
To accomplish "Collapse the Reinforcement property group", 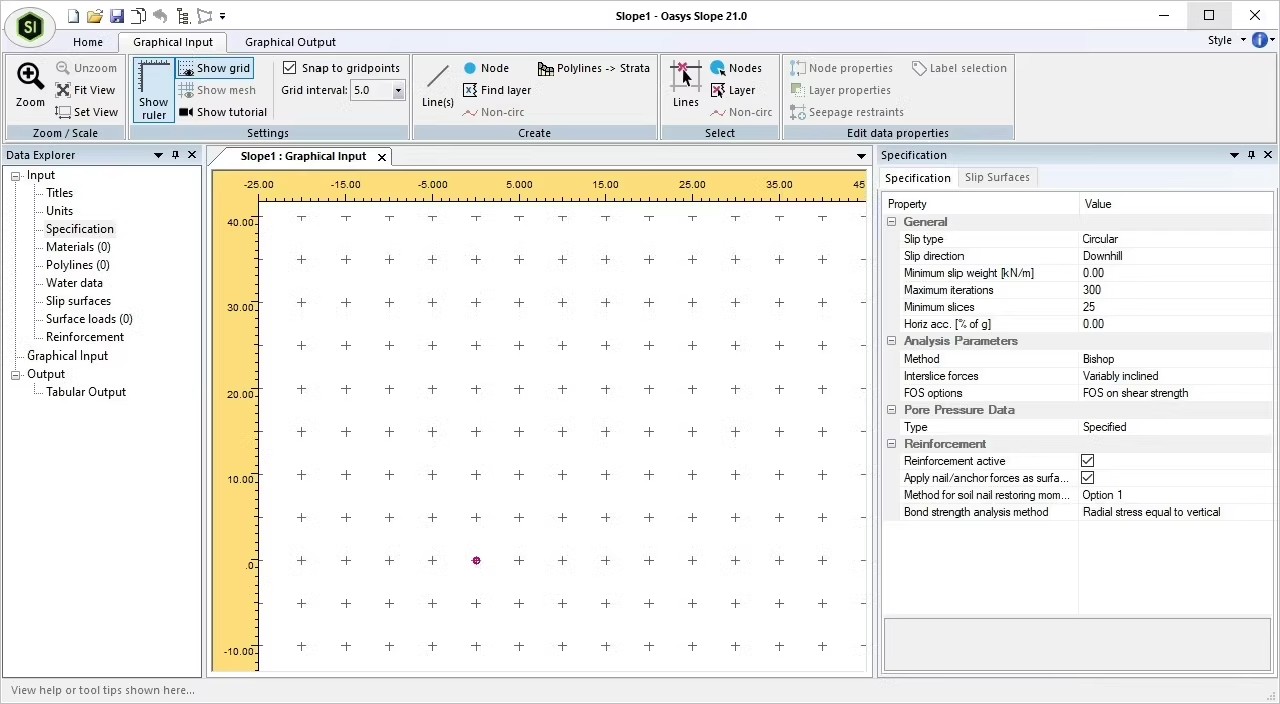I will (x=891, y=444).
